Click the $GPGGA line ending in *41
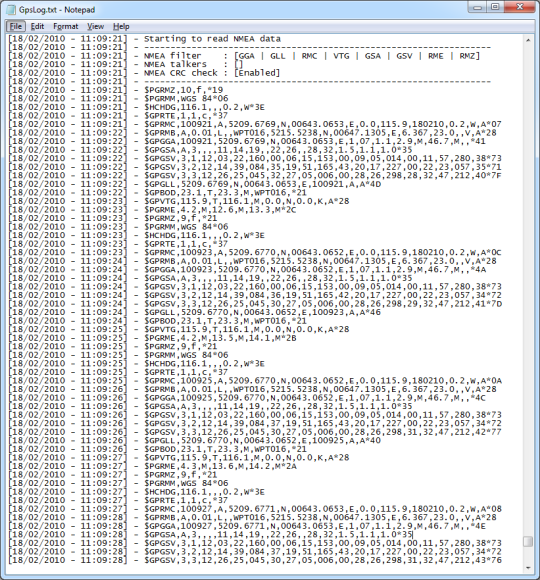 [247, 141]
